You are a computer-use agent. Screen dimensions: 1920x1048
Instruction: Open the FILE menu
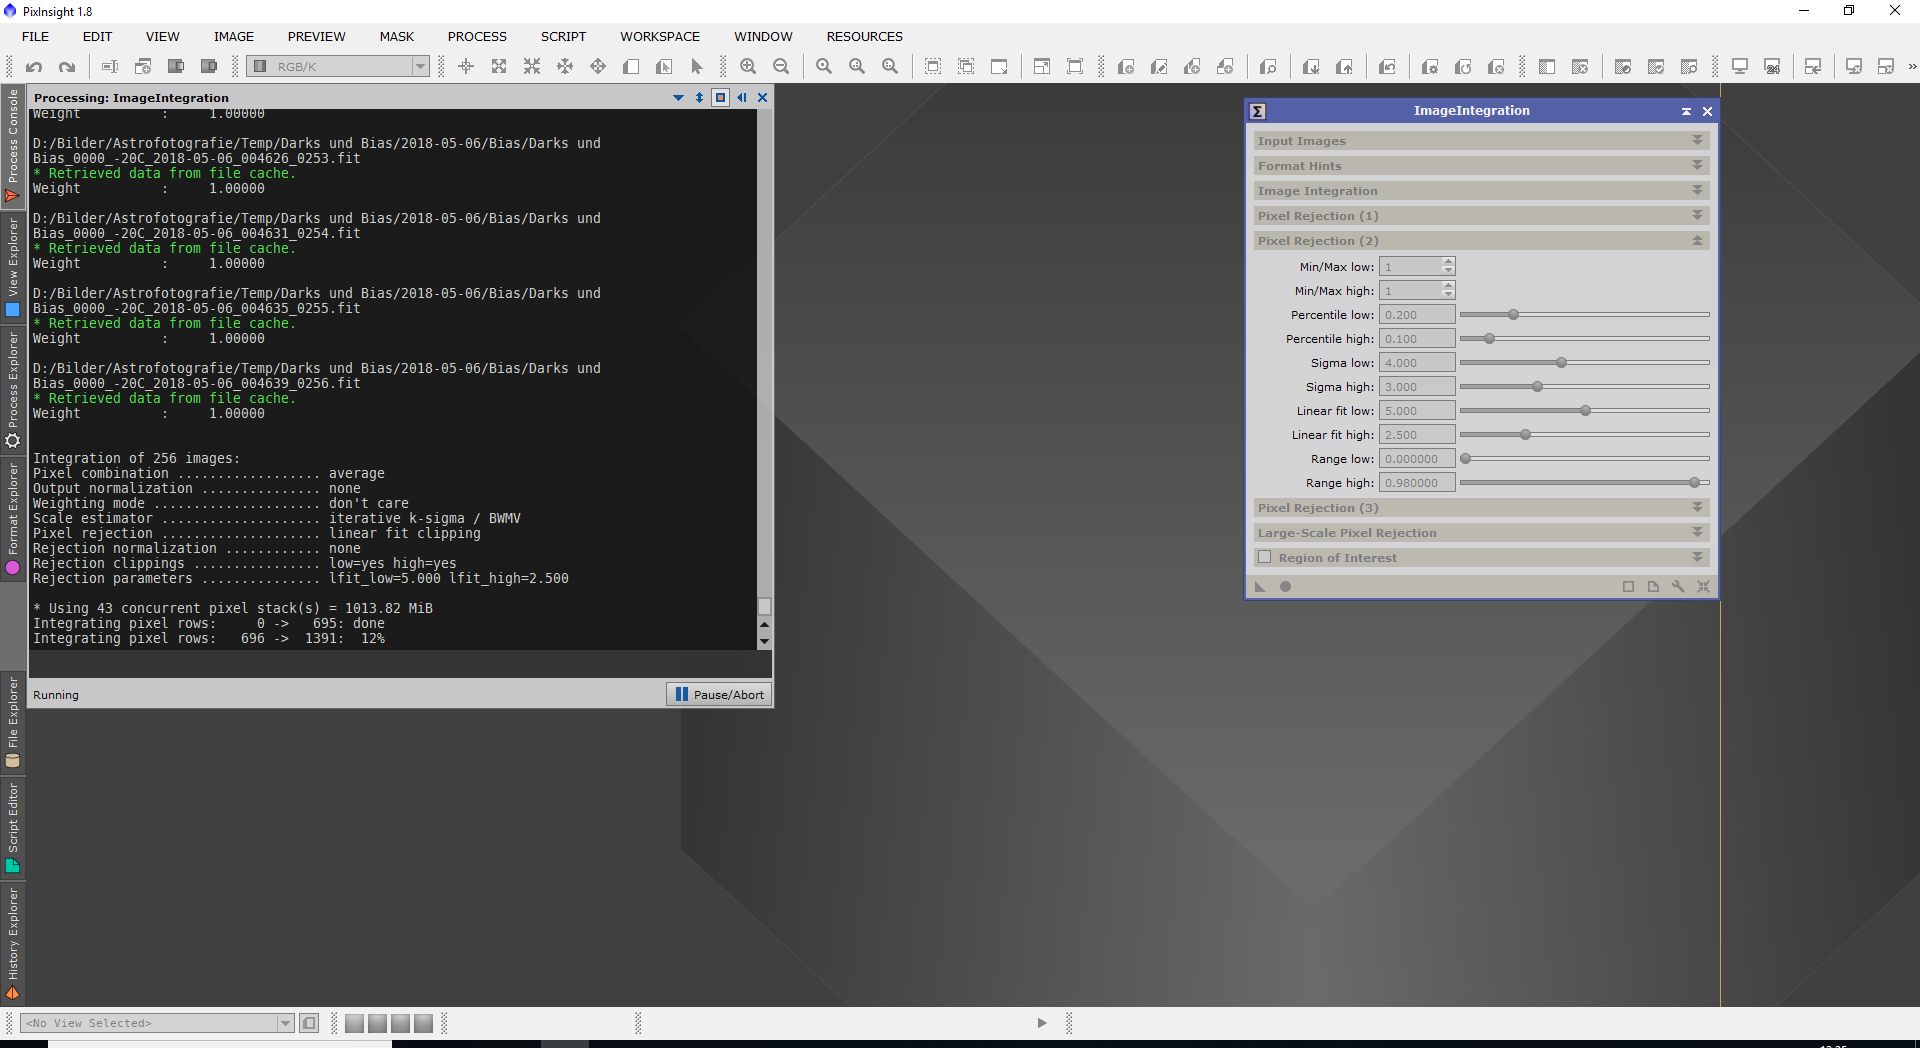point(35,36)
